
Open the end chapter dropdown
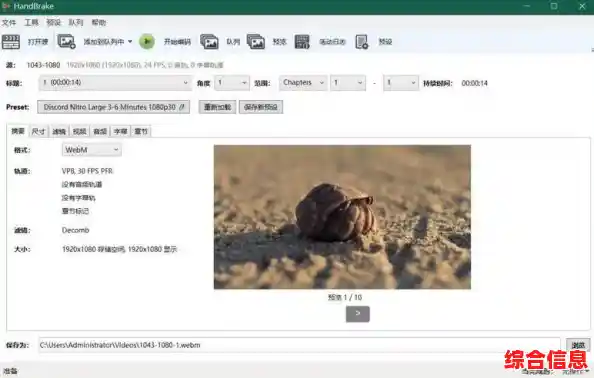pos(401,83)
